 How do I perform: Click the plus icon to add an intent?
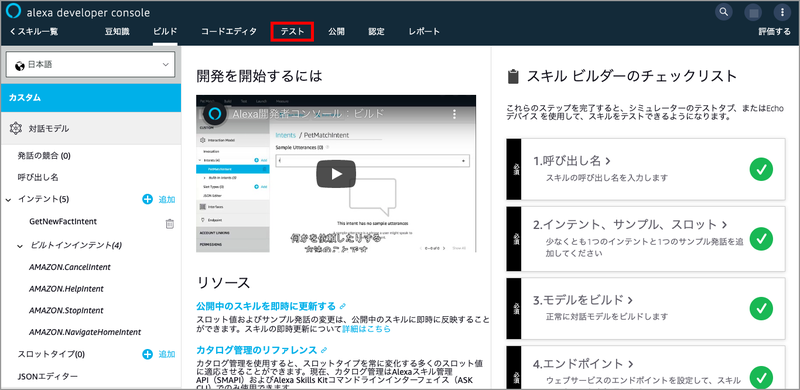[x=147, y=200]
